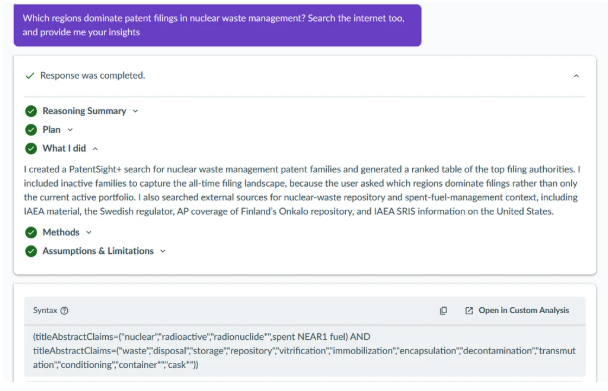Copy the syntax query to clipboard
The height and width of the screenshot is (391, 608).
[443, 311]
